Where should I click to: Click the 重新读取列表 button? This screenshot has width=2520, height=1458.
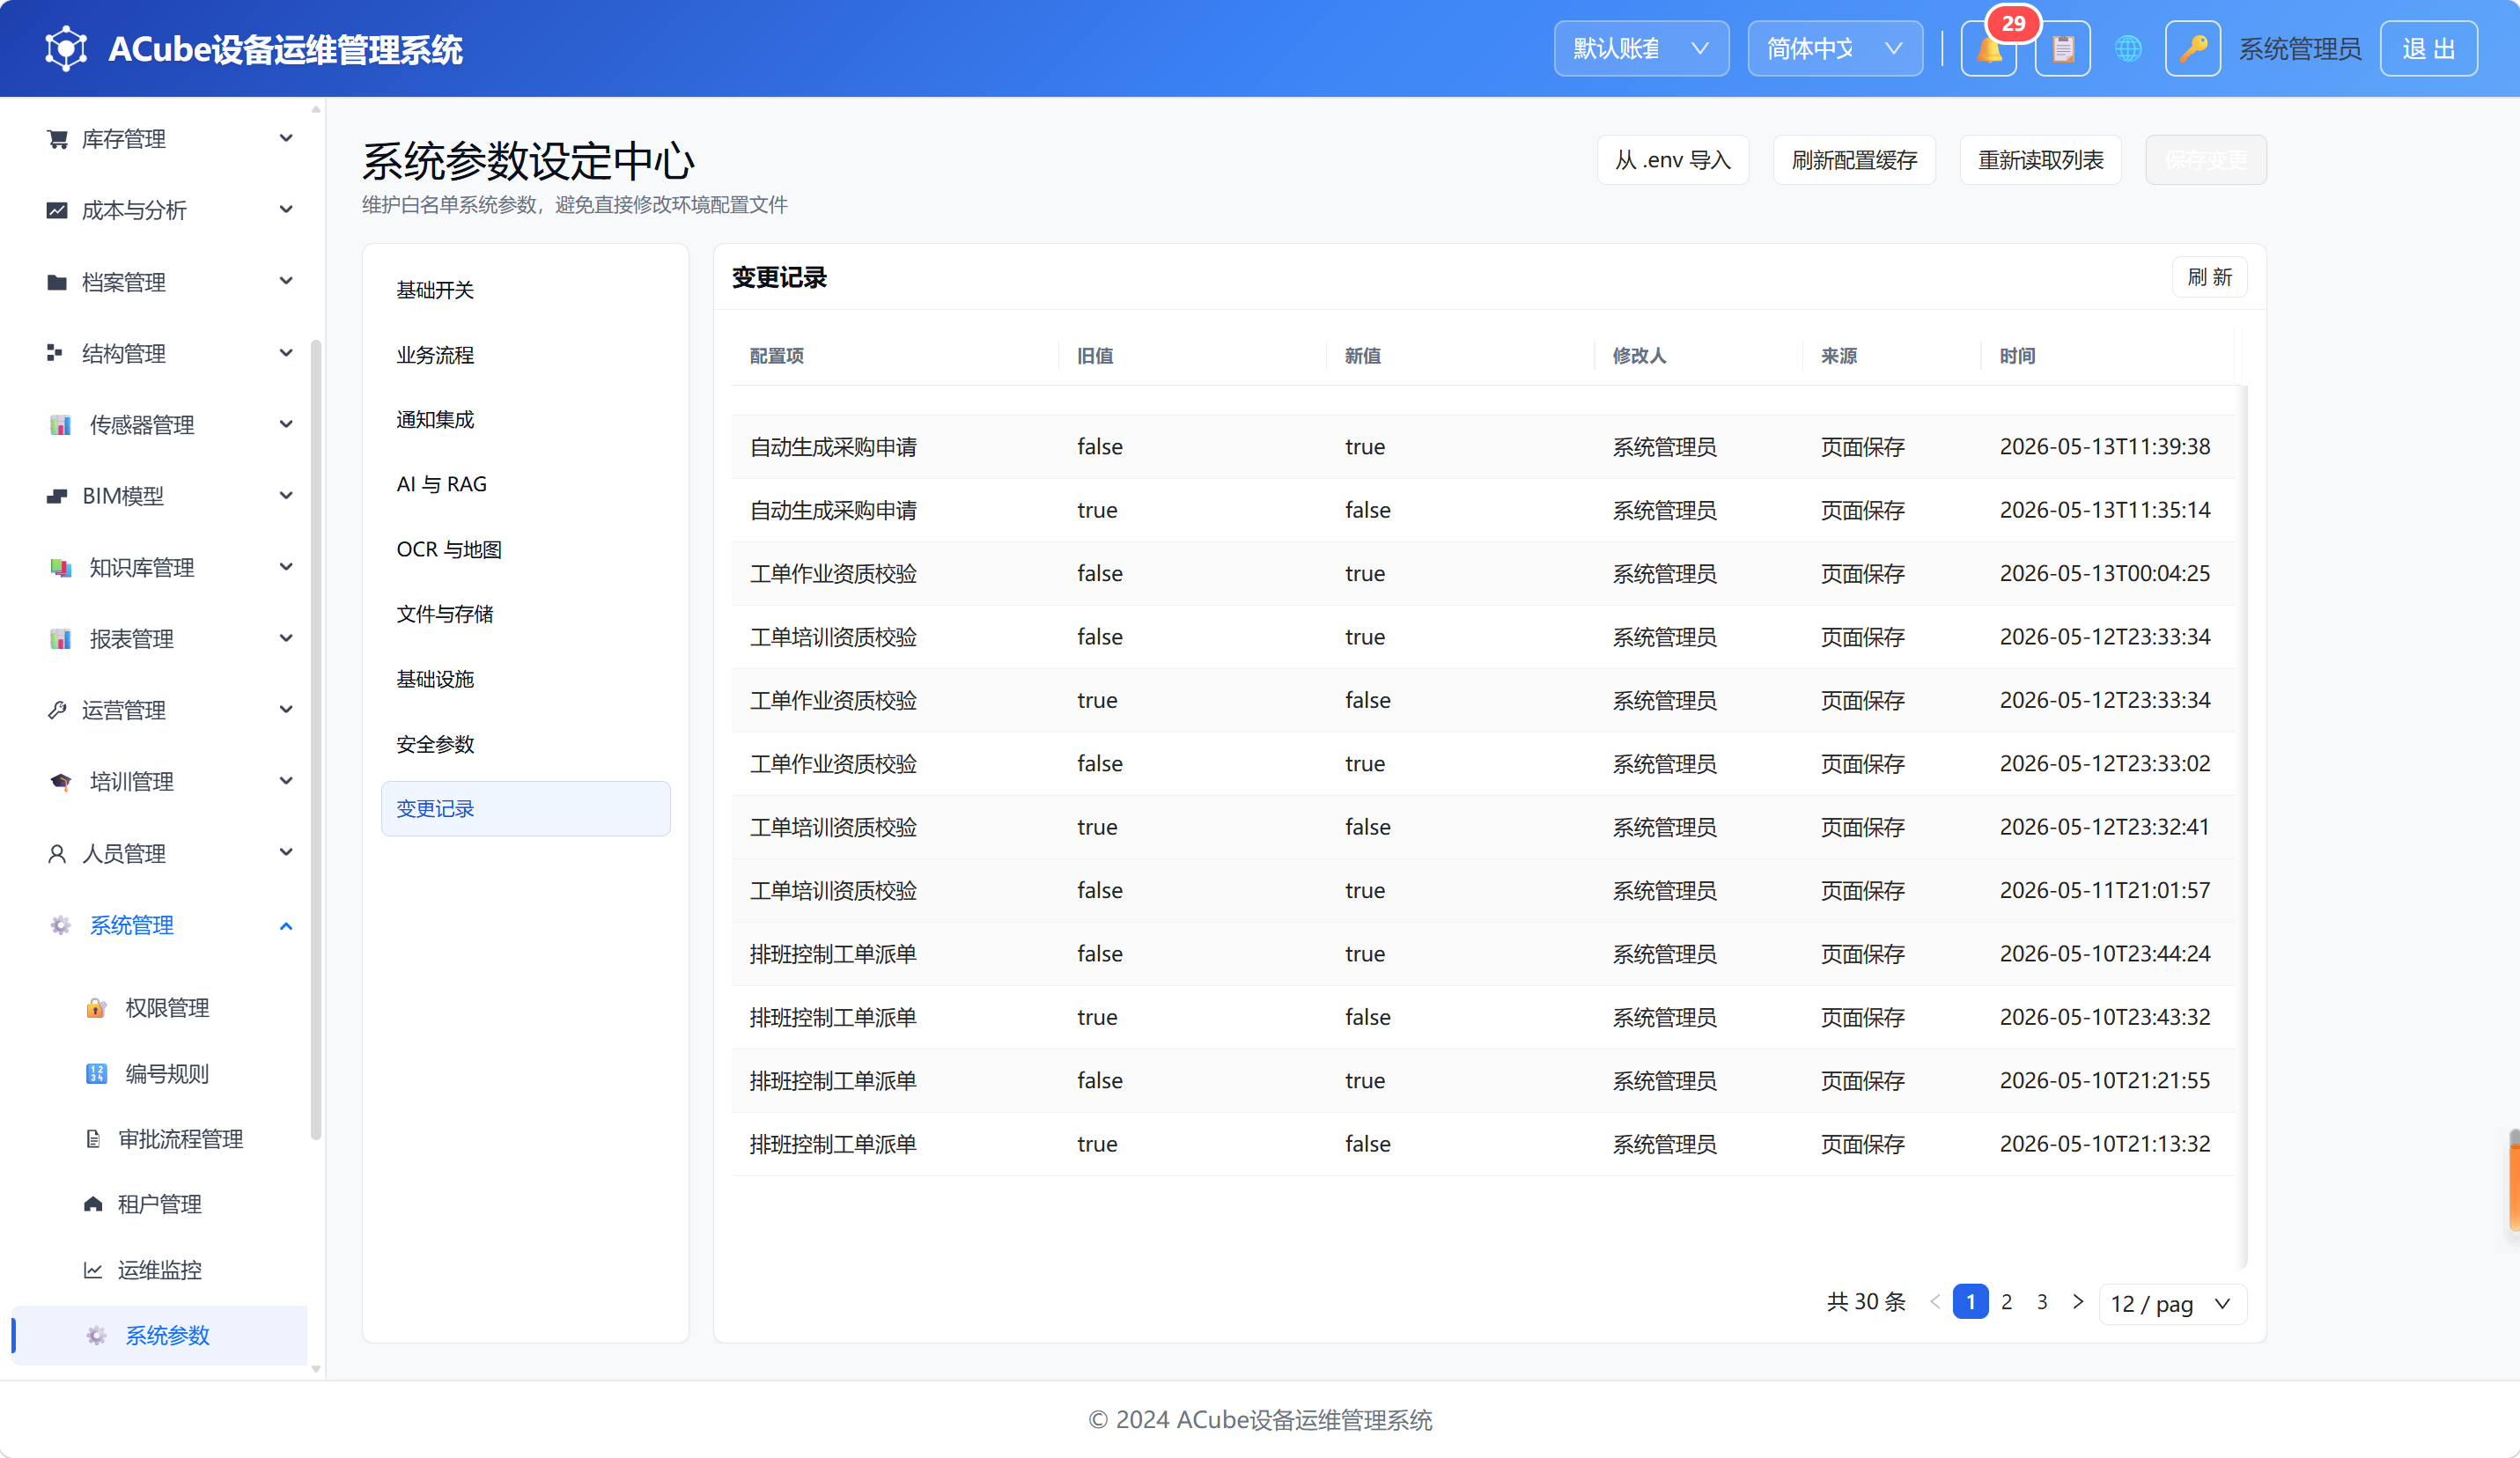(x=2040, y=160)
